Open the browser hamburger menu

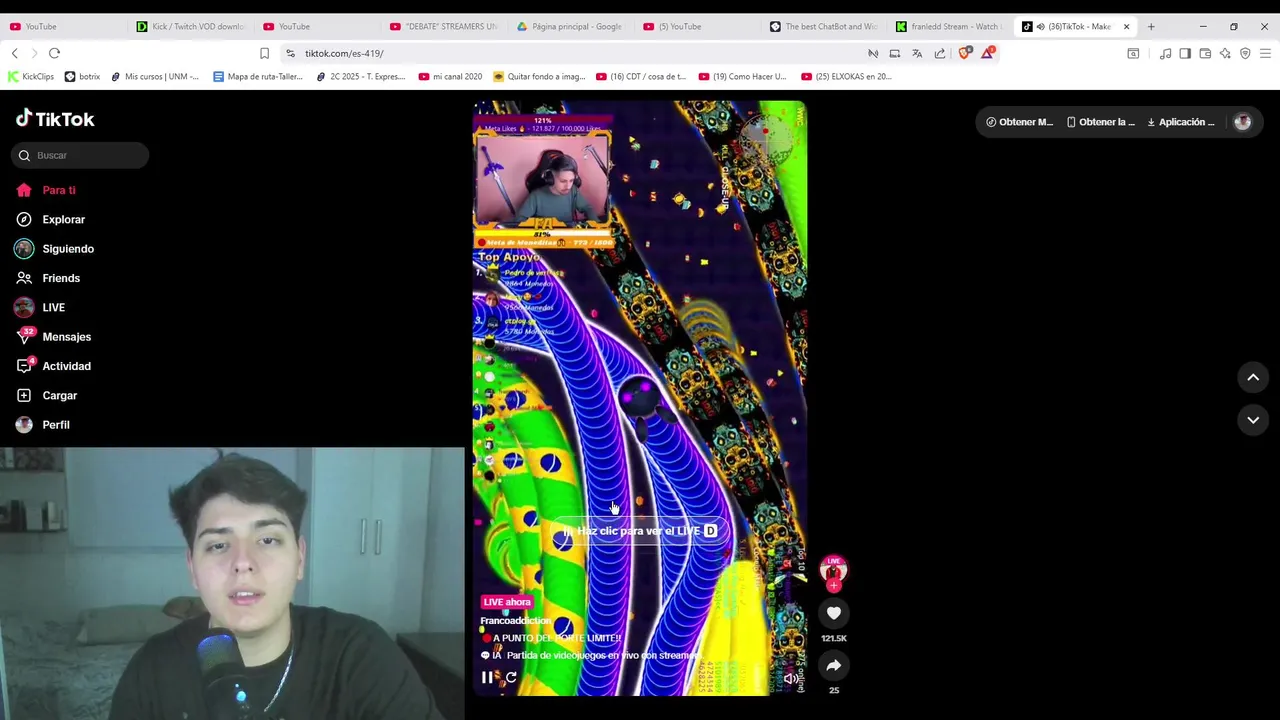[1265, 53]
